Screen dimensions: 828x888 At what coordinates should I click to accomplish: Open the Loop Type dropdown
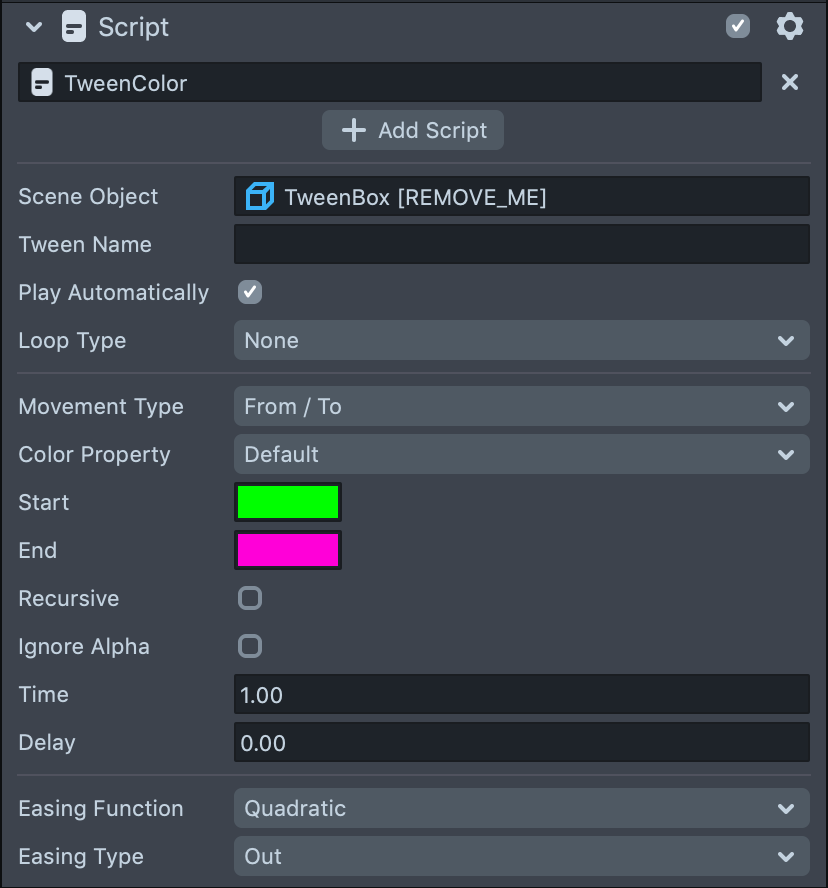(x=521, y=340)
